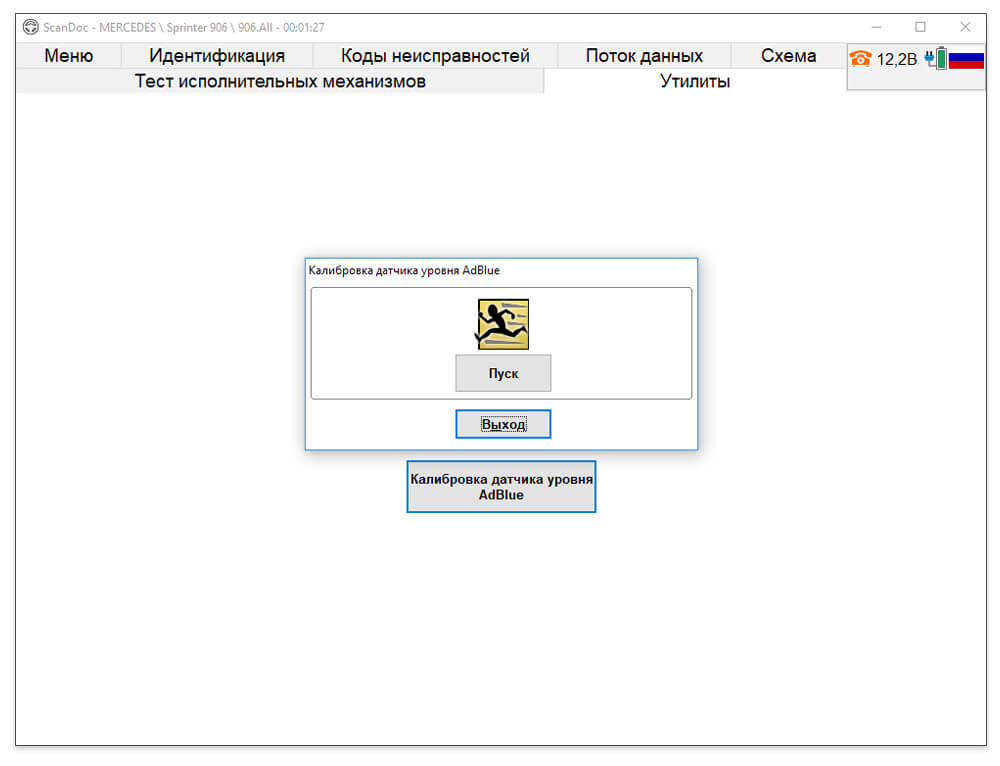Viewport: 1000px width, 766px height.
Task: Switch to the Идентификация tab
Action: click(x=217, y=55)
